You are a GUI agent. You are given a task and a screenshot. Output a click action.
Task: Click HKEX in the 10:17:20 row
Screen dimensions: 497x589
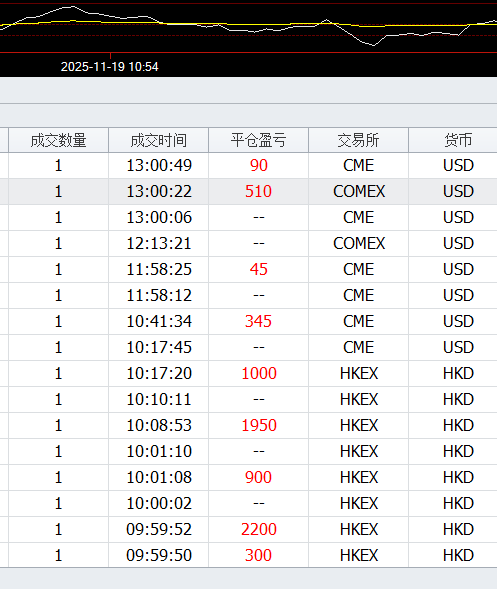(359, 373)
